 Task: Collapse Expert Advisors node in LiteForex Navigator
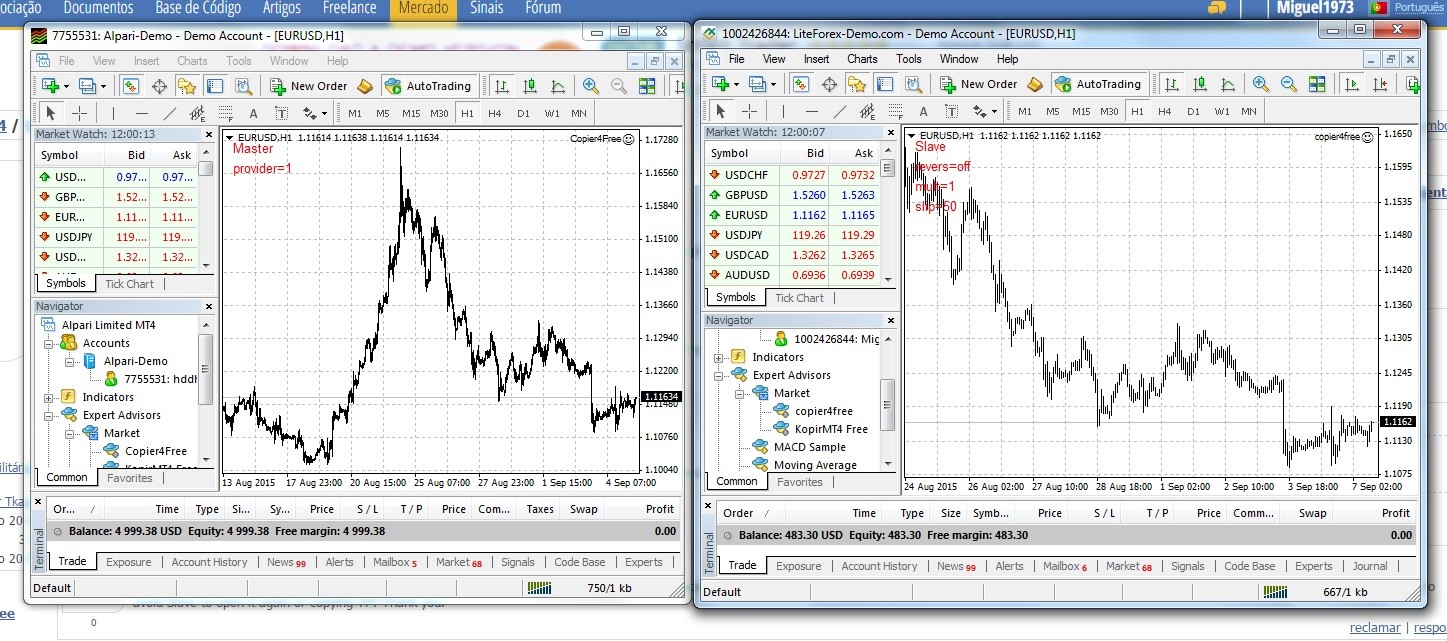click(718, 375)
